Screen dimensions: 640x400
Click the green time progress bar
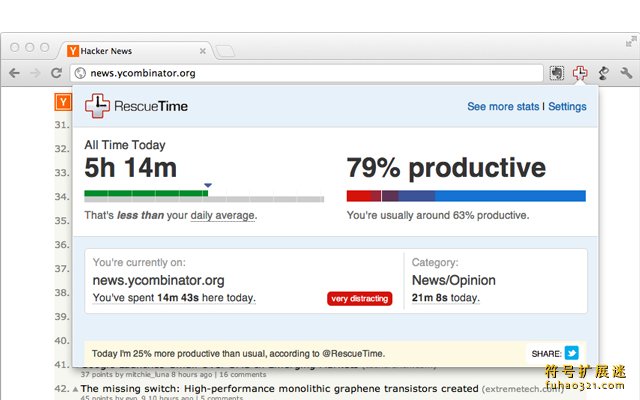[x=146, y=193]
